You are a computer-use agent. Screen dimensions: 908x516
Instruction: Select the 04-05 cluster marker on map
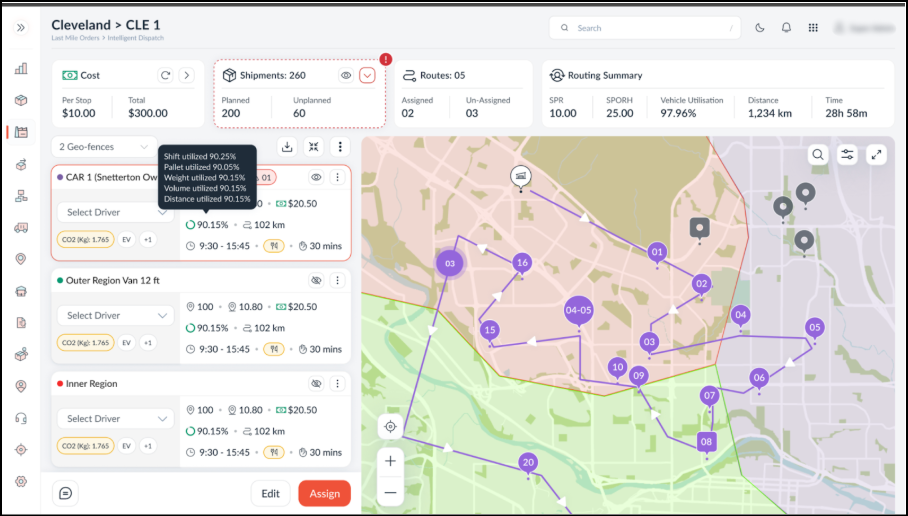coord(578,312)
